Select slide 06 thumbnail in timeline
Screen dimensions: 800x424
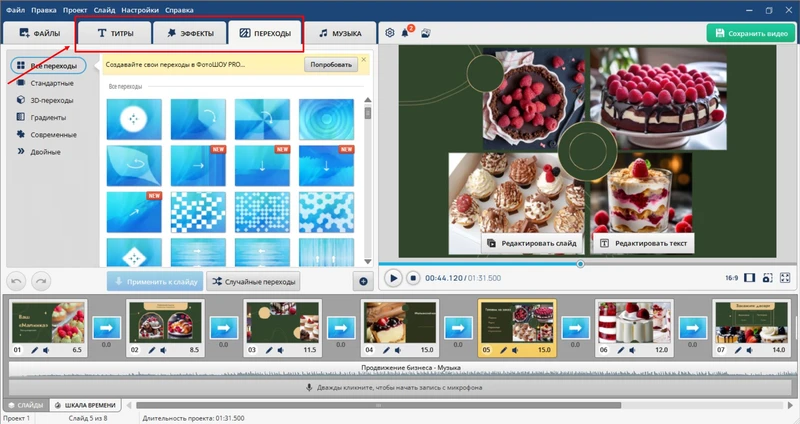[x=634, y=328]
